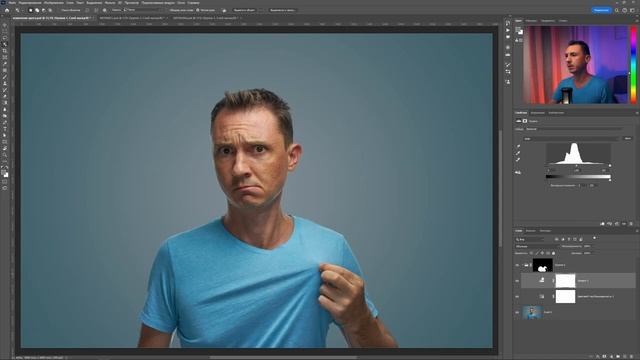
Task: Click Home icon in options bar
Action: [x=7, y=10]
